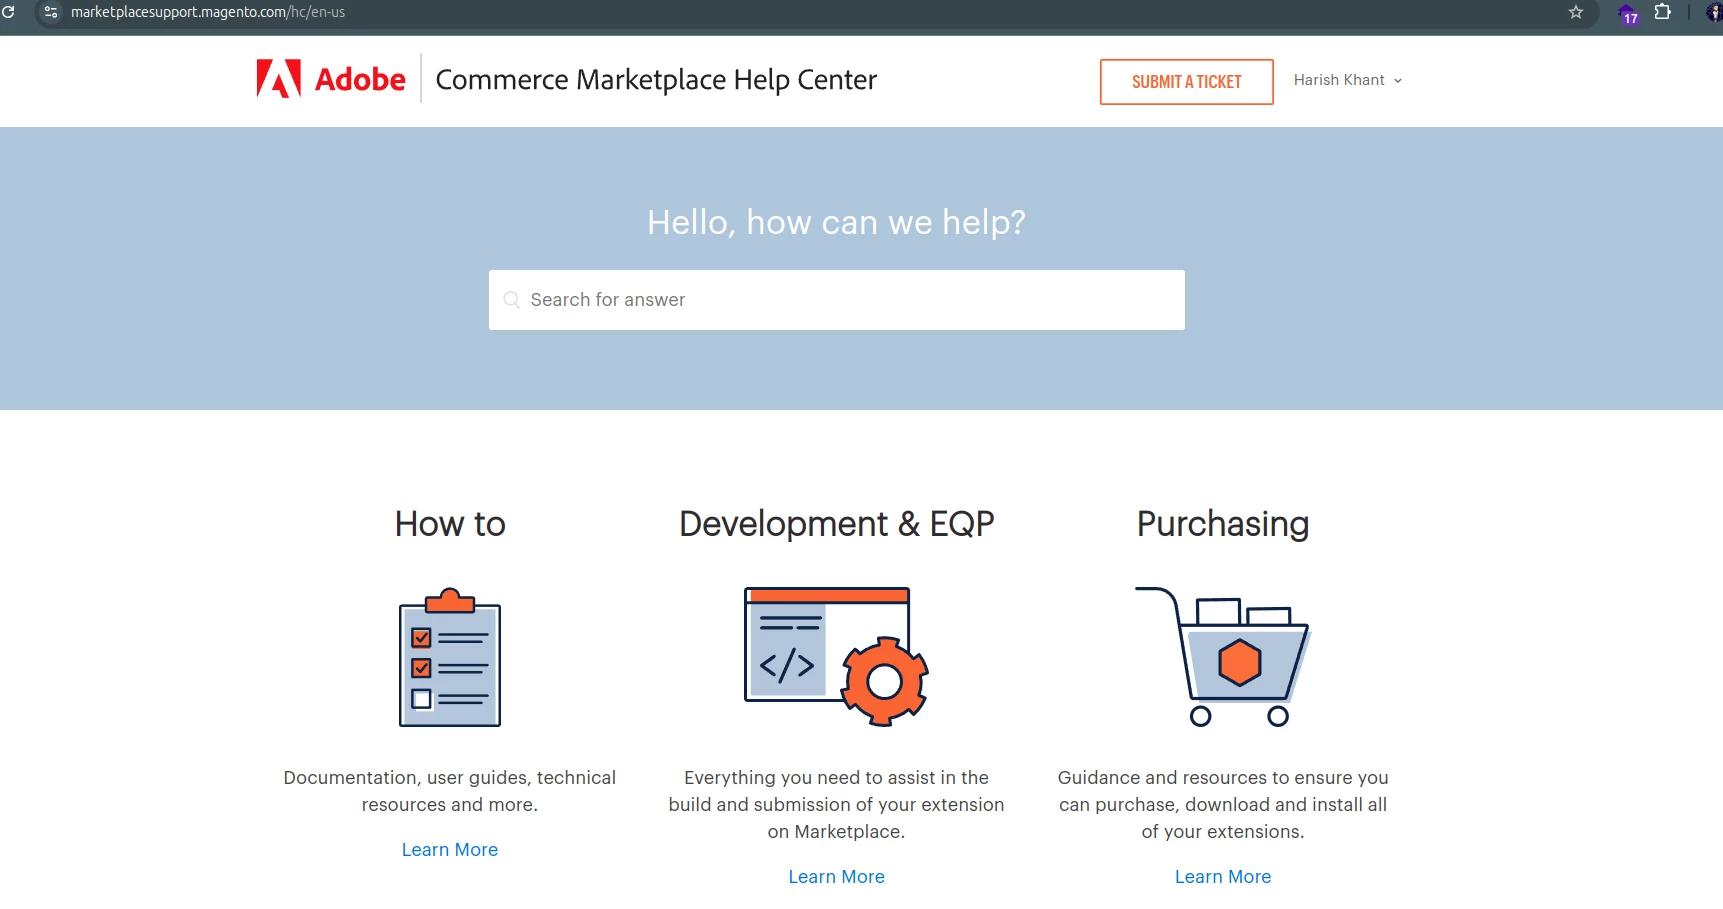Expand the Harish Khant user menu
This screenshot has width=1723, height=909.
click(1348, 80)
